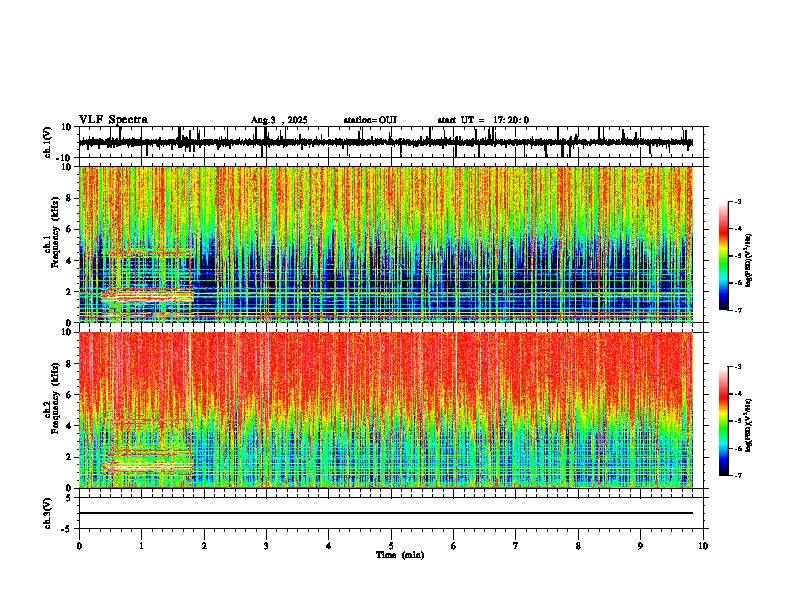Click the "8" kHz tick on ch.1 spectrogram
792x612 pixels.
coord(69,198)
